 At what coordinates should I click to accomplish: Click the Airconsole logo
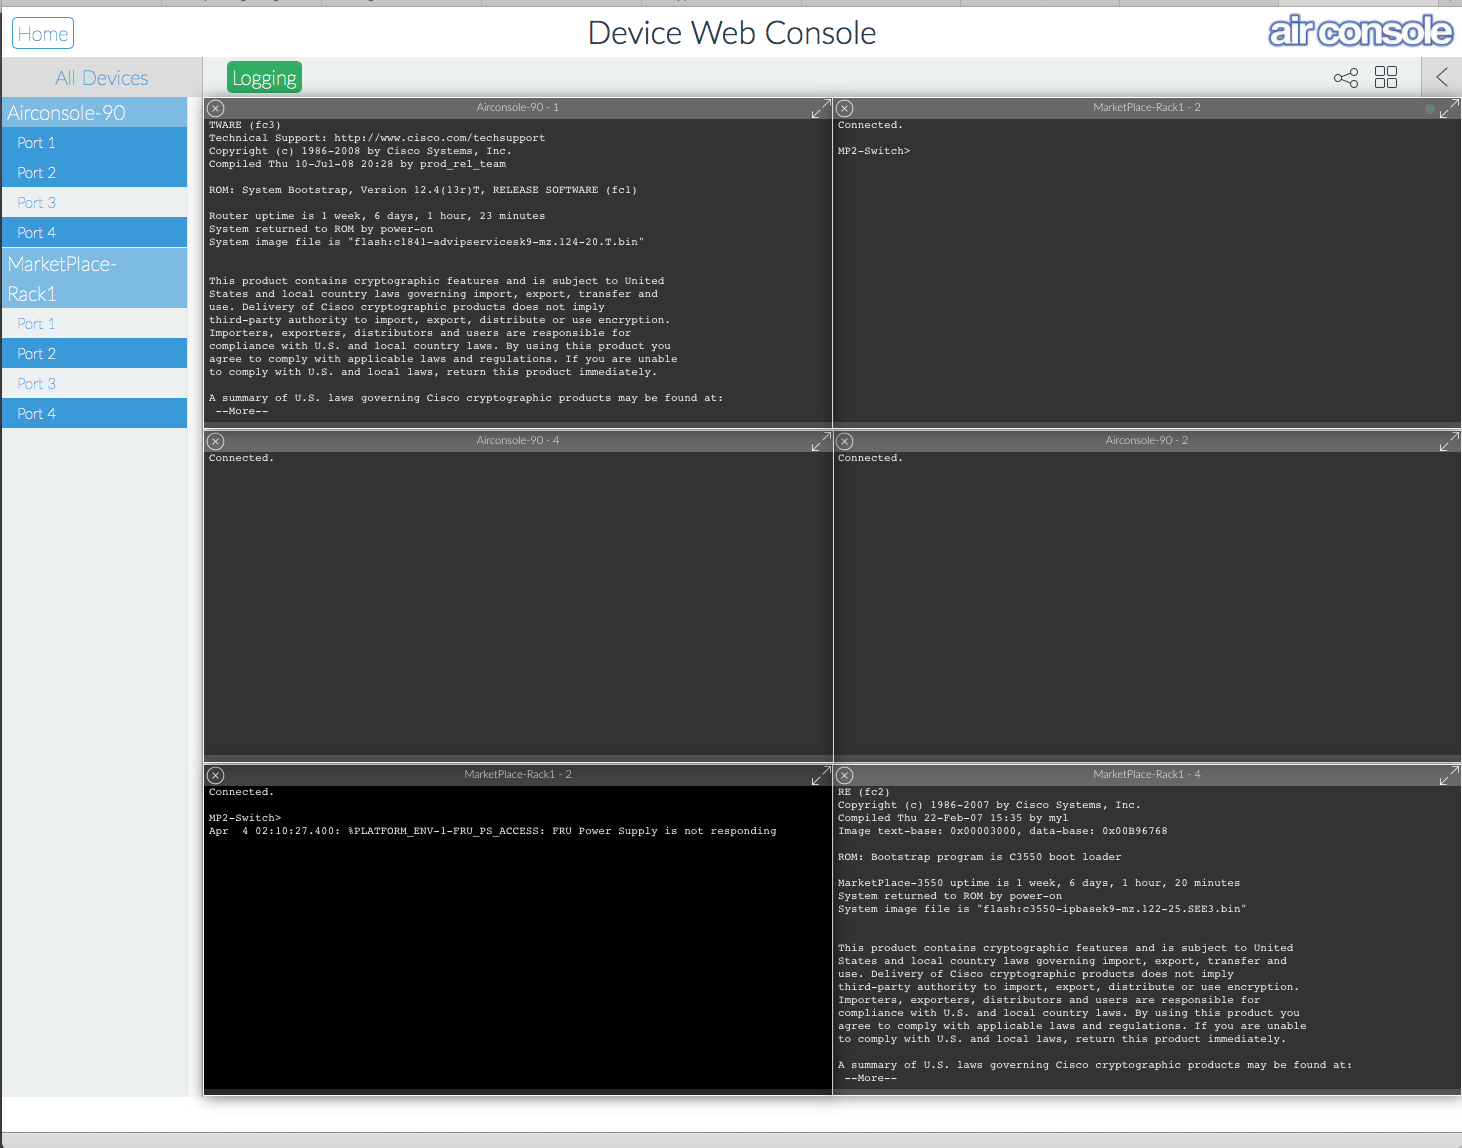[x=1360, y=31]
